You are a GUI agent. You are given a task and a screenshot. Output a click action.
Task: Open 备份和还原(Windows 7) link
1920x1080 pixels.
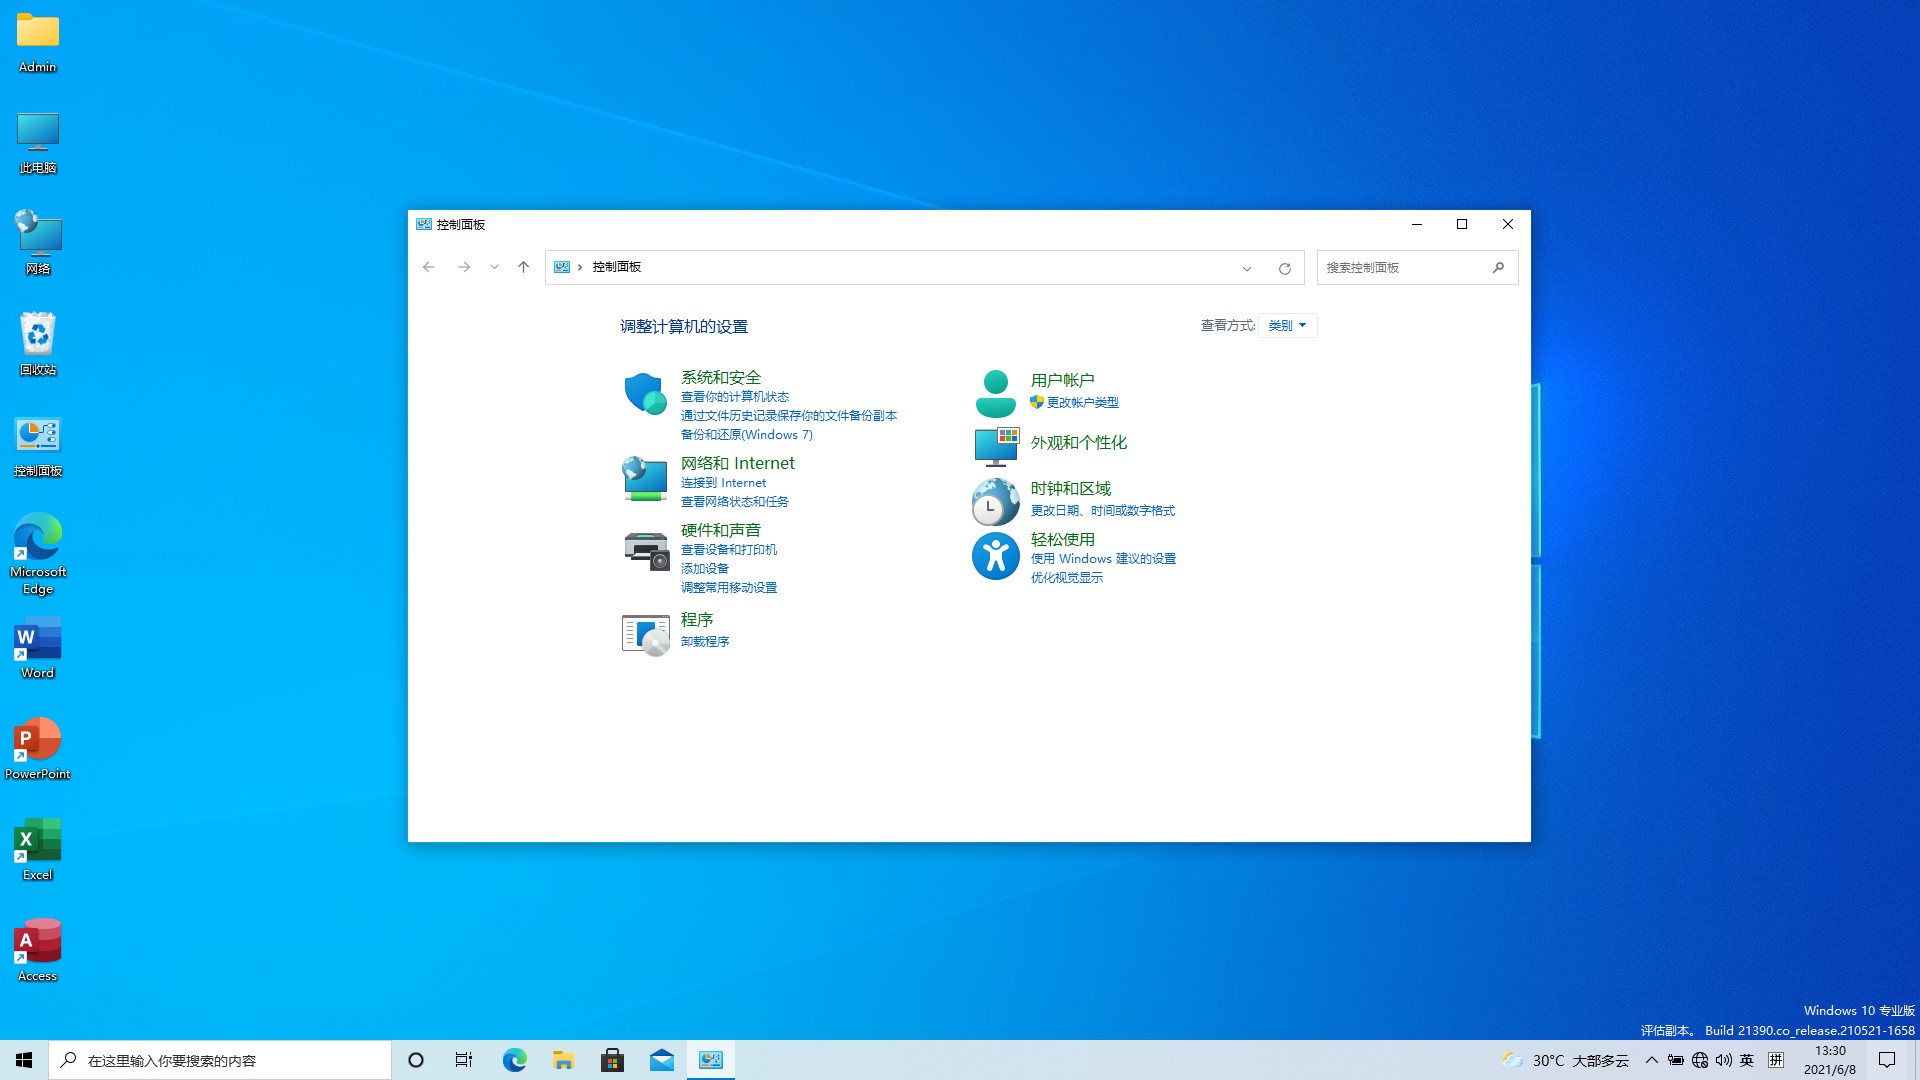pos(745,434)
